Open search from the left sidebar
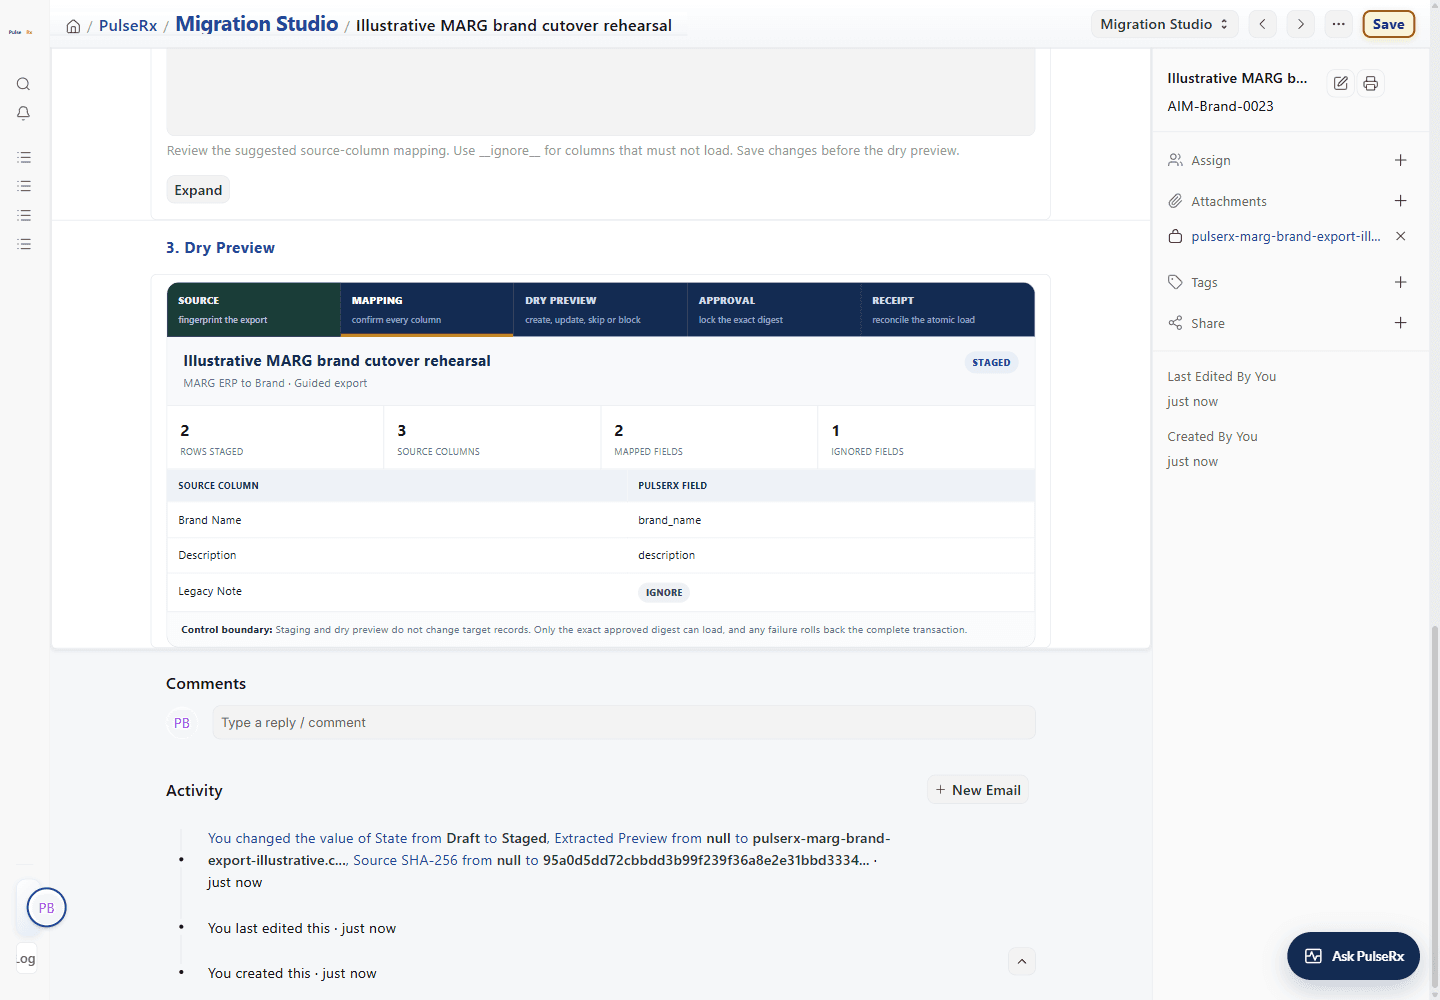 (23, 84)
